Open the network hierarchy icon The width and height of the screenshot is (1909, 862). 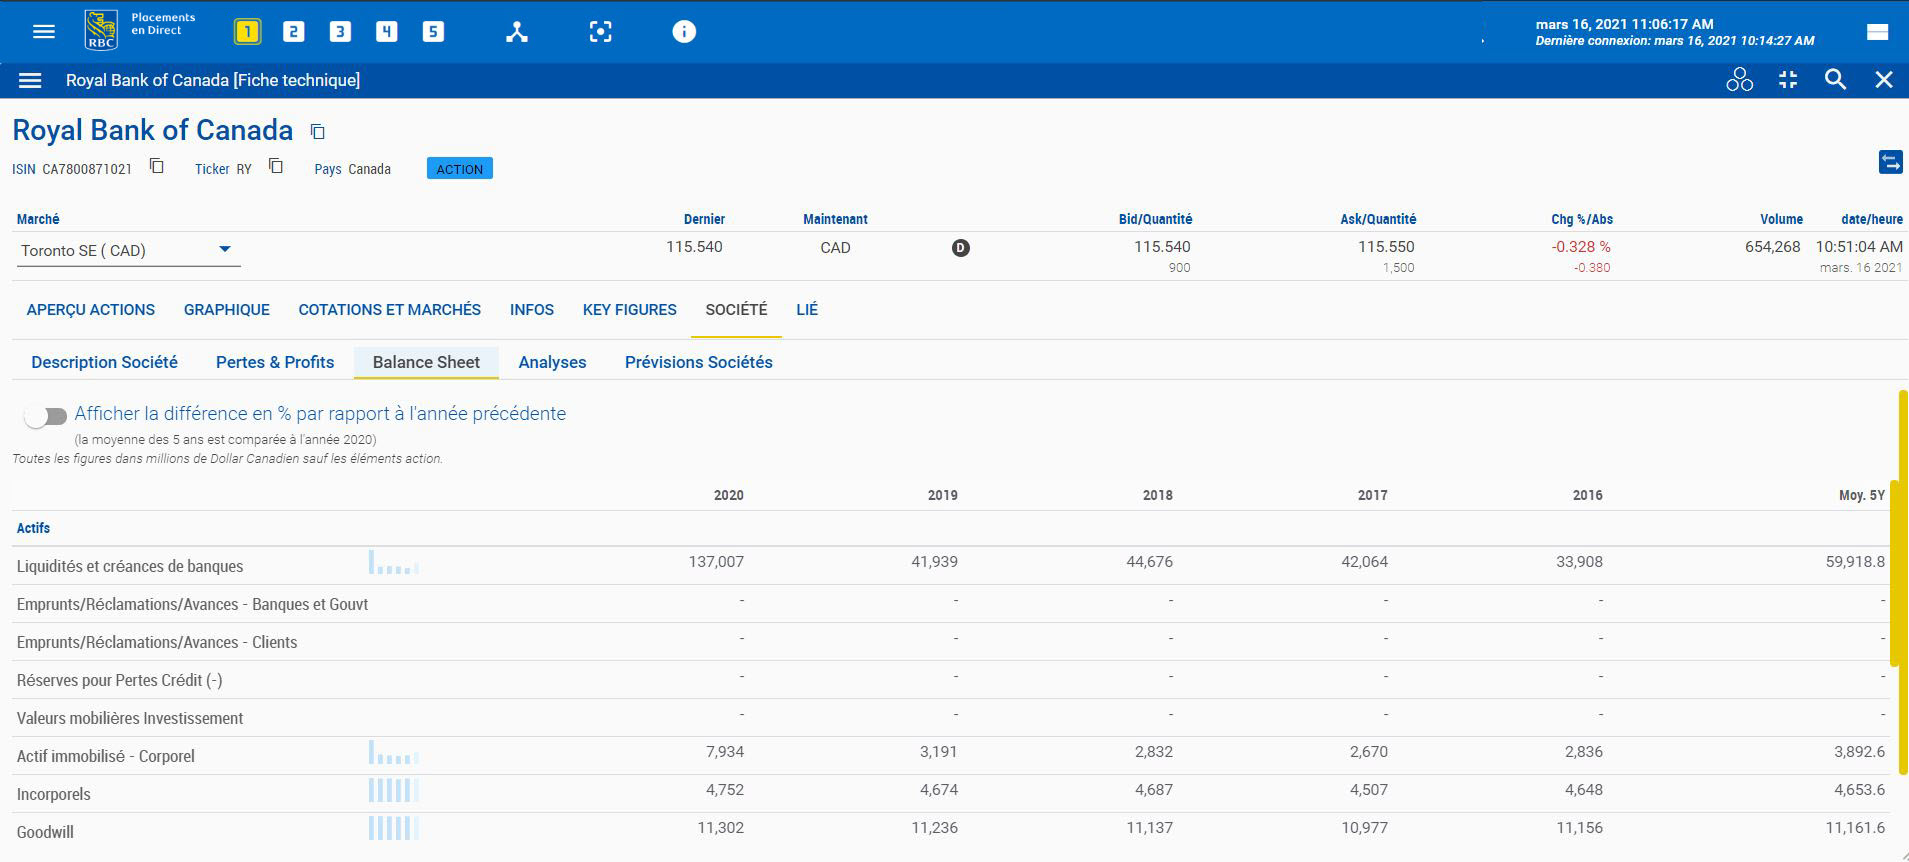(516, 32)
